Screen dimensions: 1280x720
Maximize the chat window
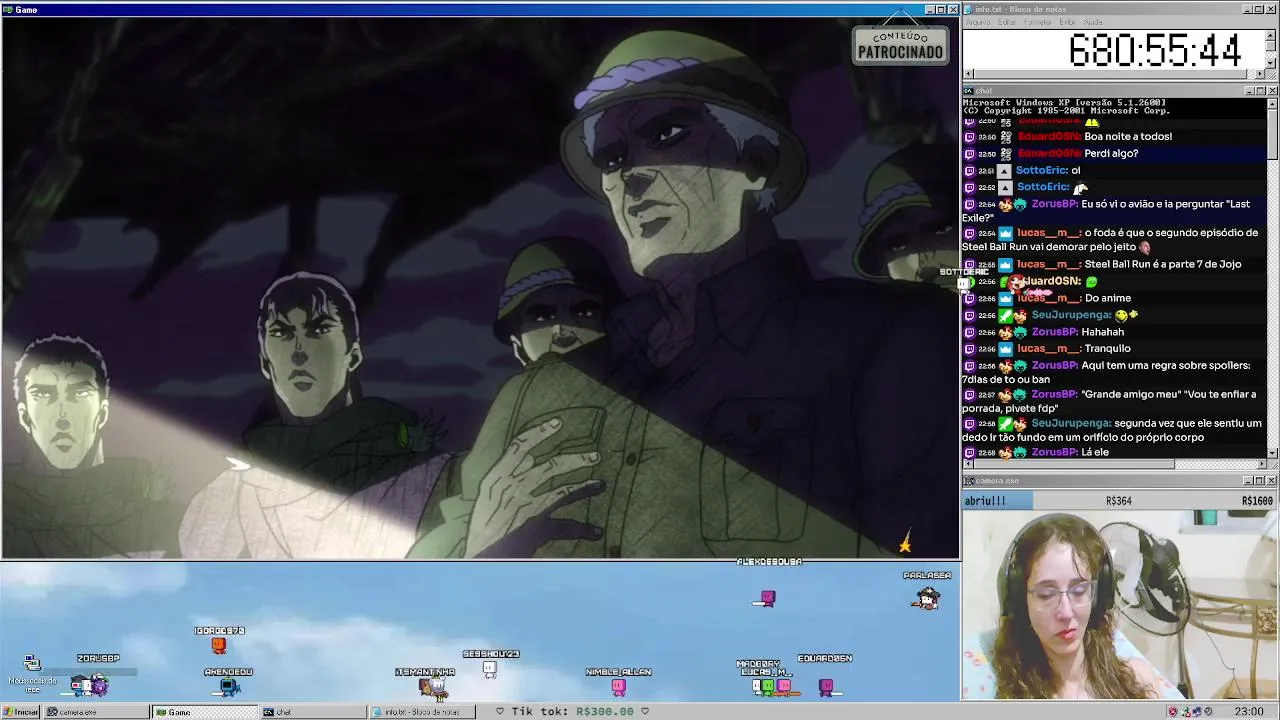(x=1260, y=90)
